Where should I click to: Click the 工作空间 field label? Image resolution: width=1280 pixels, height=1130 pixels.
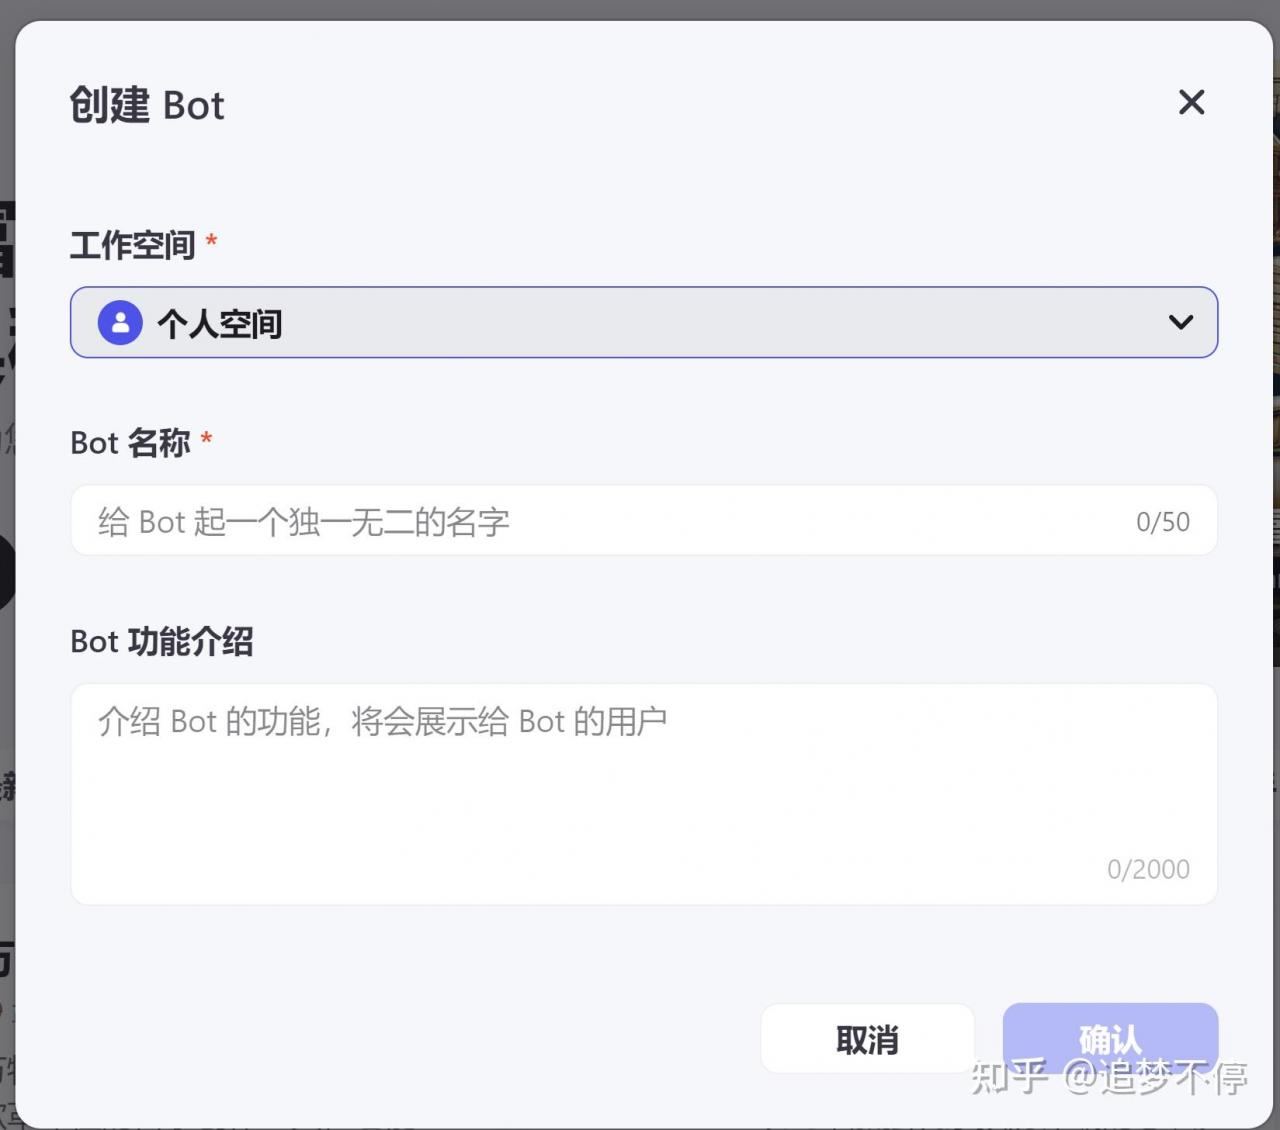tap(133, 245)
